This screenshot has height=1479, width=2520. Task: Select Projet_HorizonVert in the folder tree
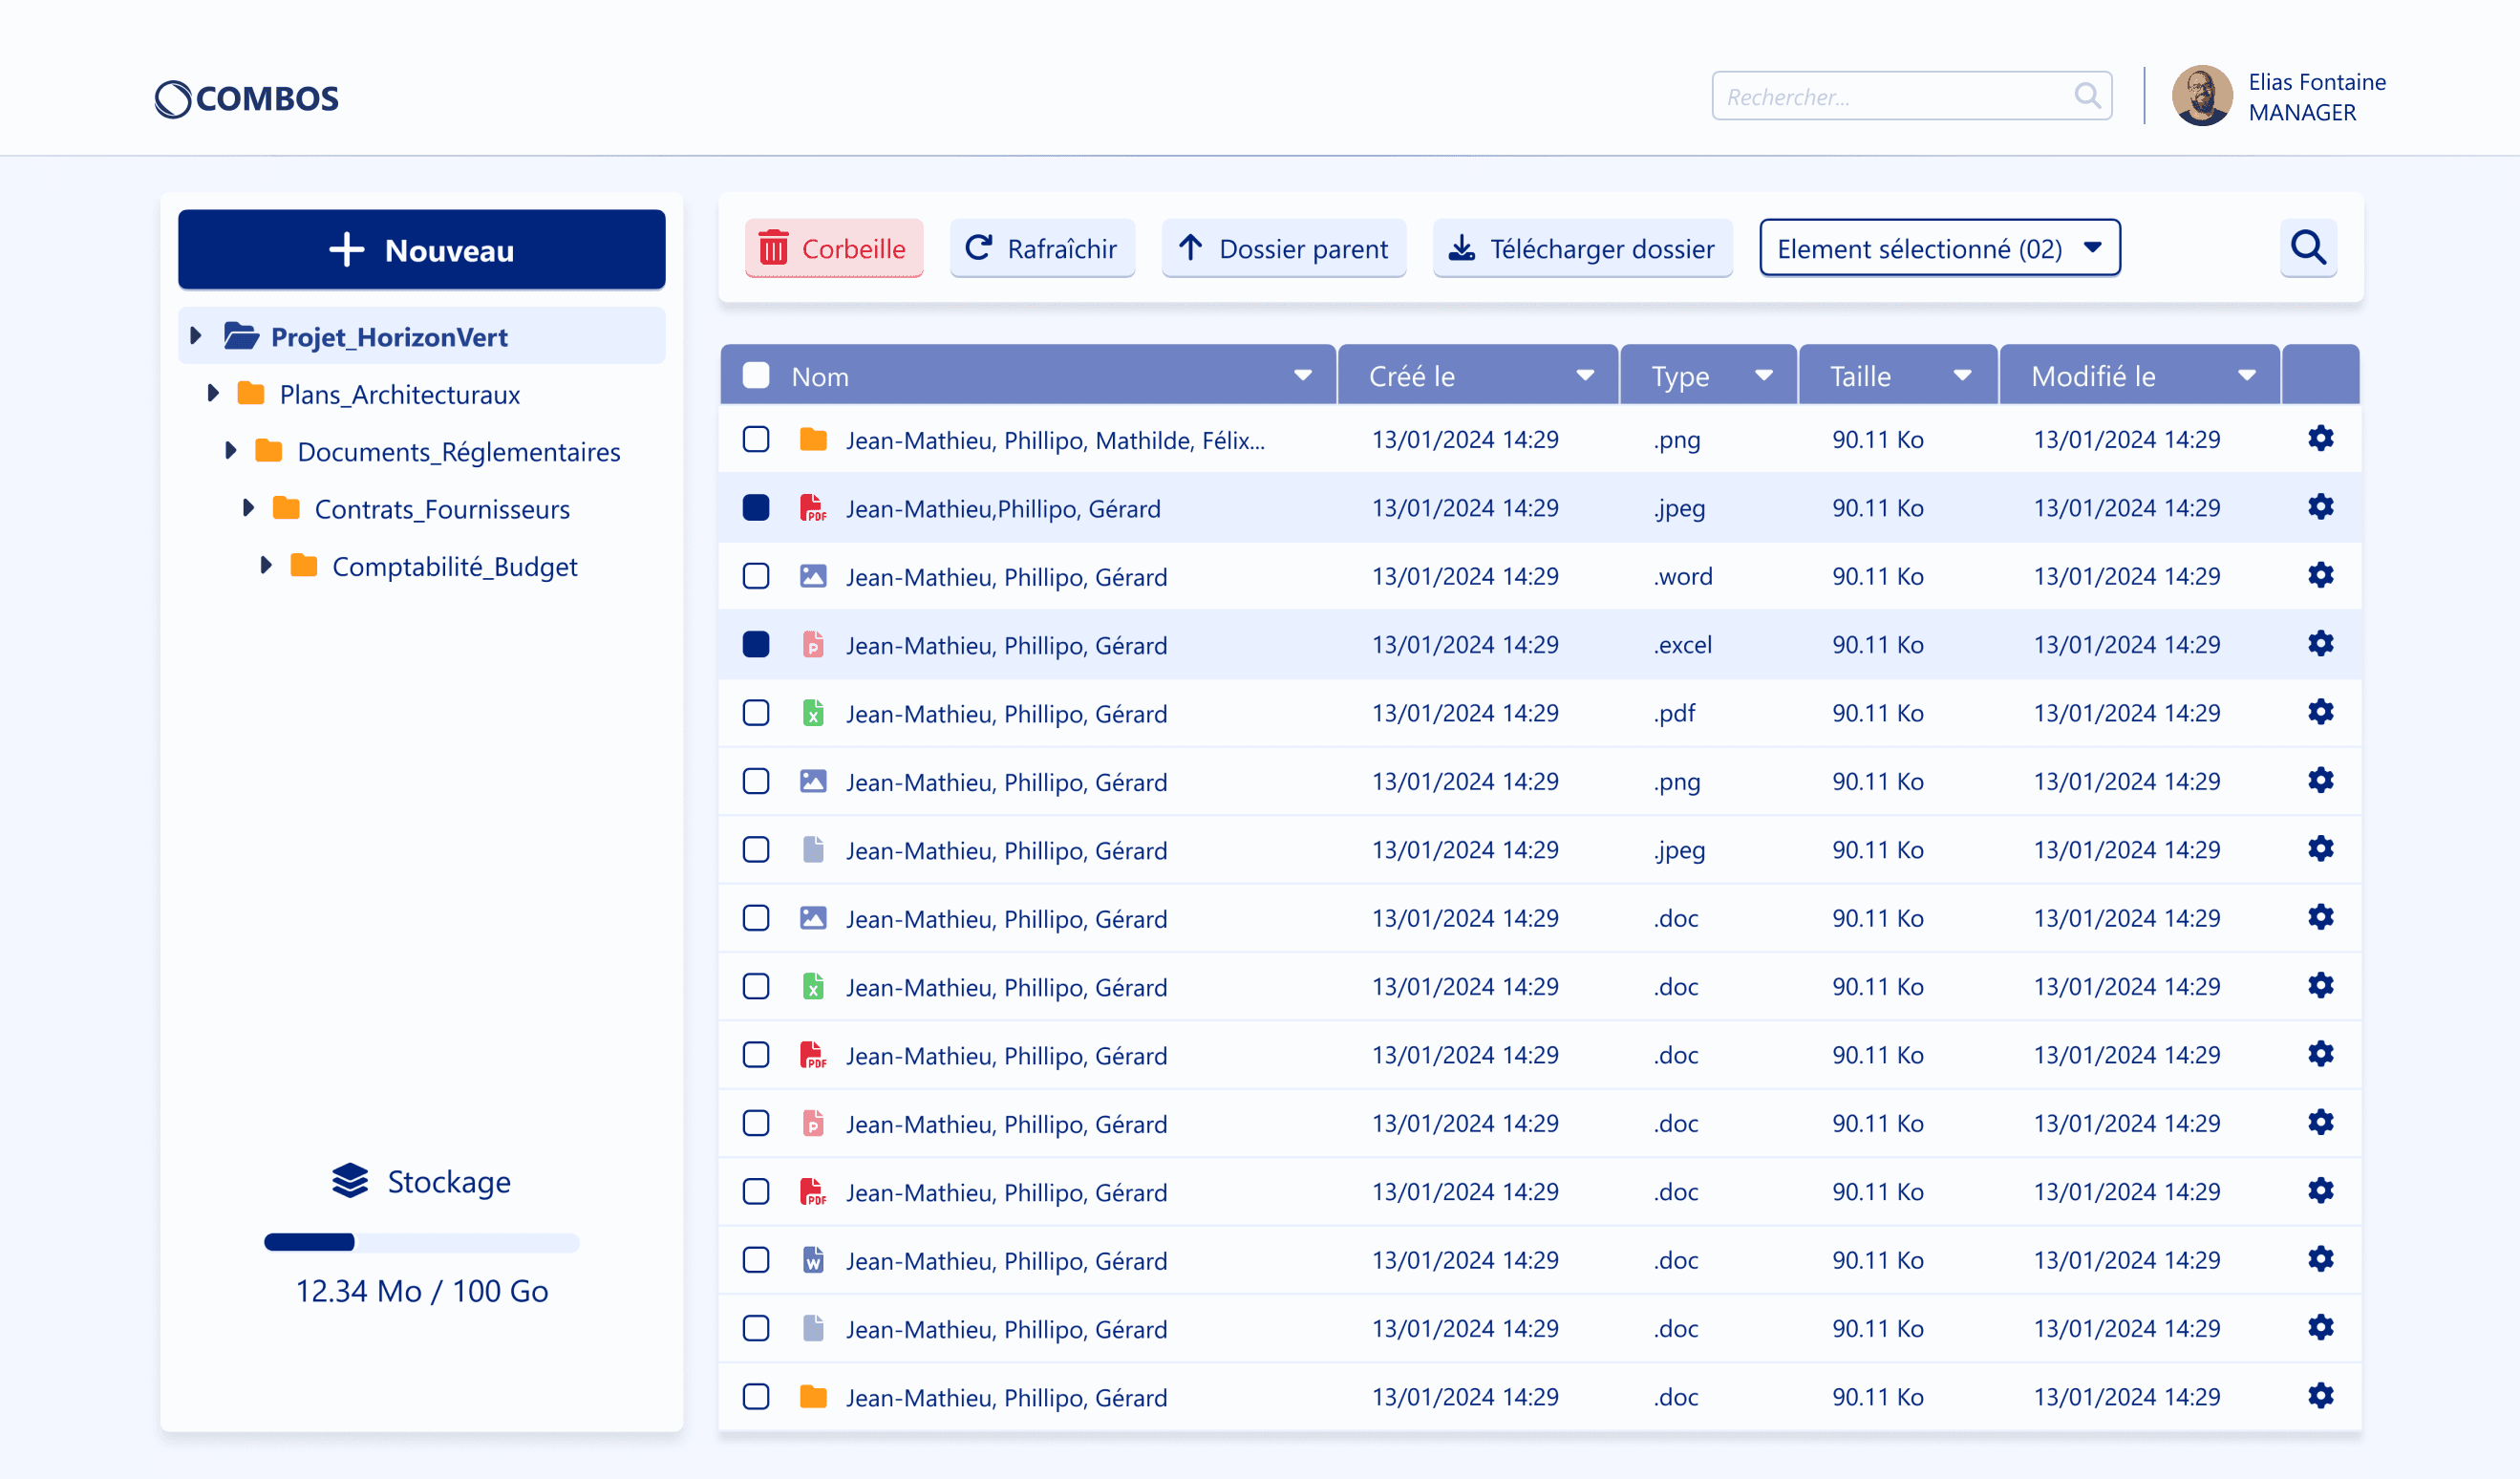(421, 336)
